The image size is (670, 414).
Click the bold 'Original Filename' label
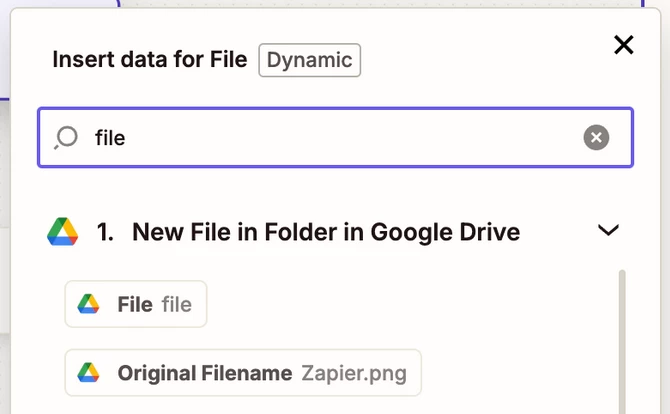point(205,373)
